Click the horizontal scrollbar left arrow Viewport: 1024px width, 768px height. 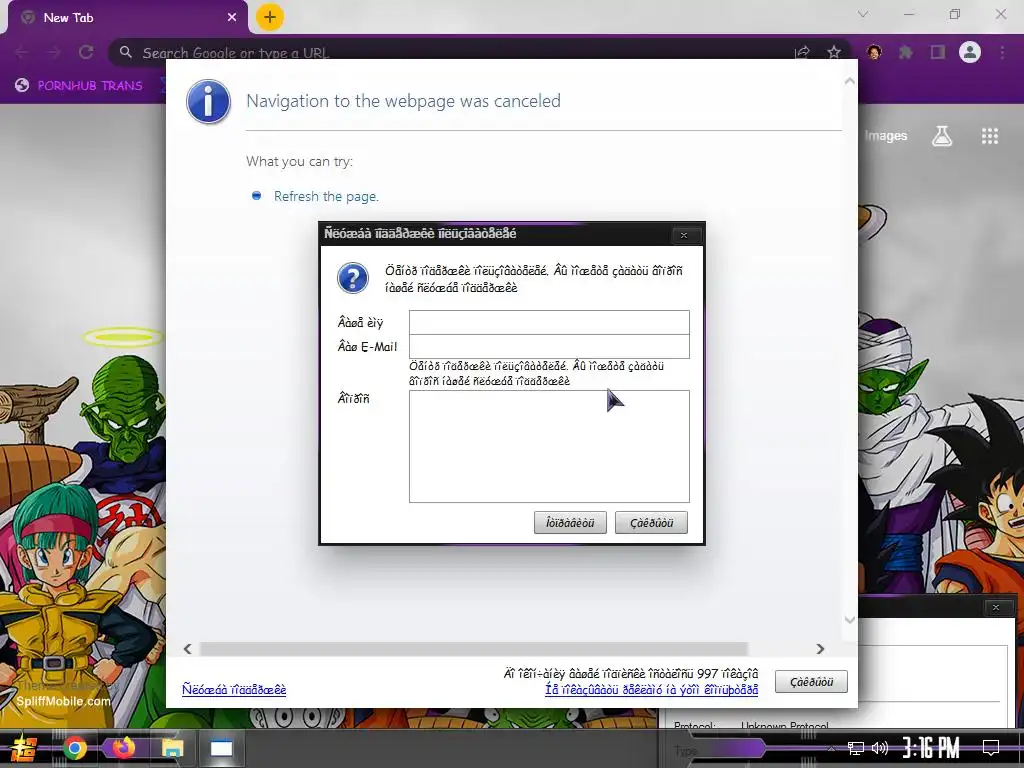pos(188,648)
